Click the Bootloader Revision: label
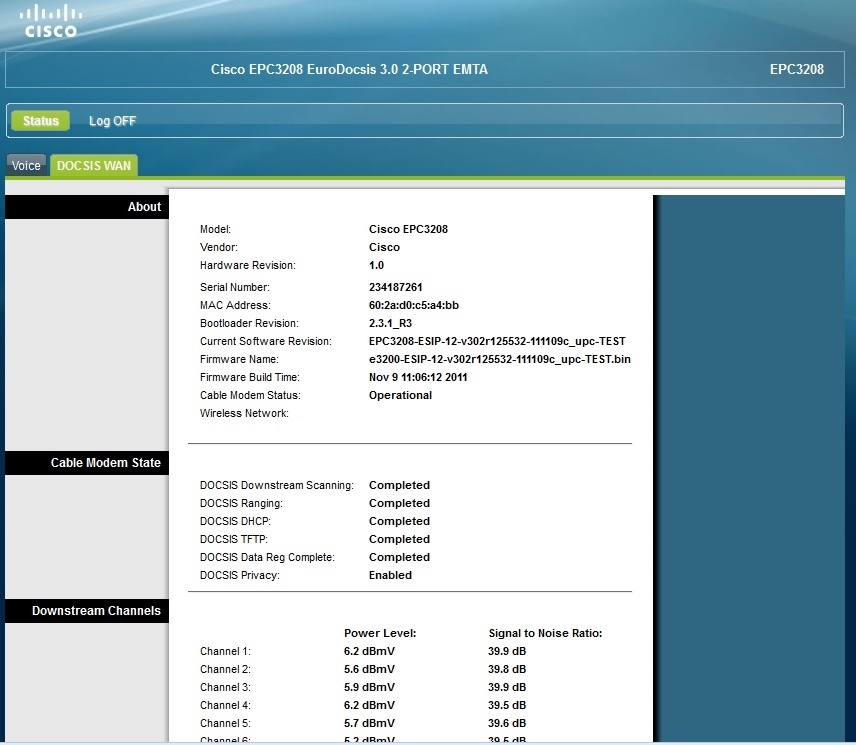856x745 pixels. [249, 323]
